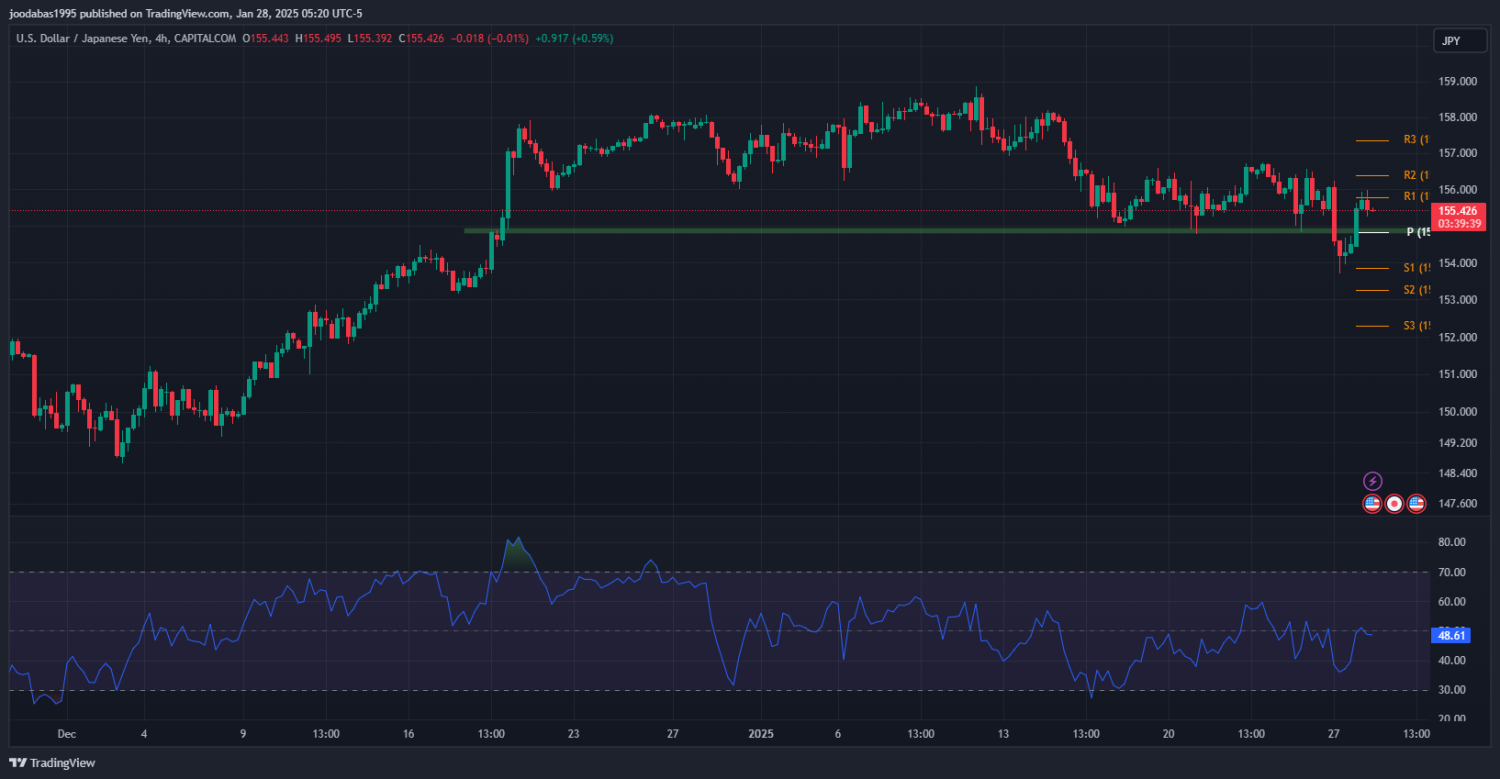Click the R1 pivot level label
Viewport: 1500px width, 779px height.
click(x=1415, y=196)
